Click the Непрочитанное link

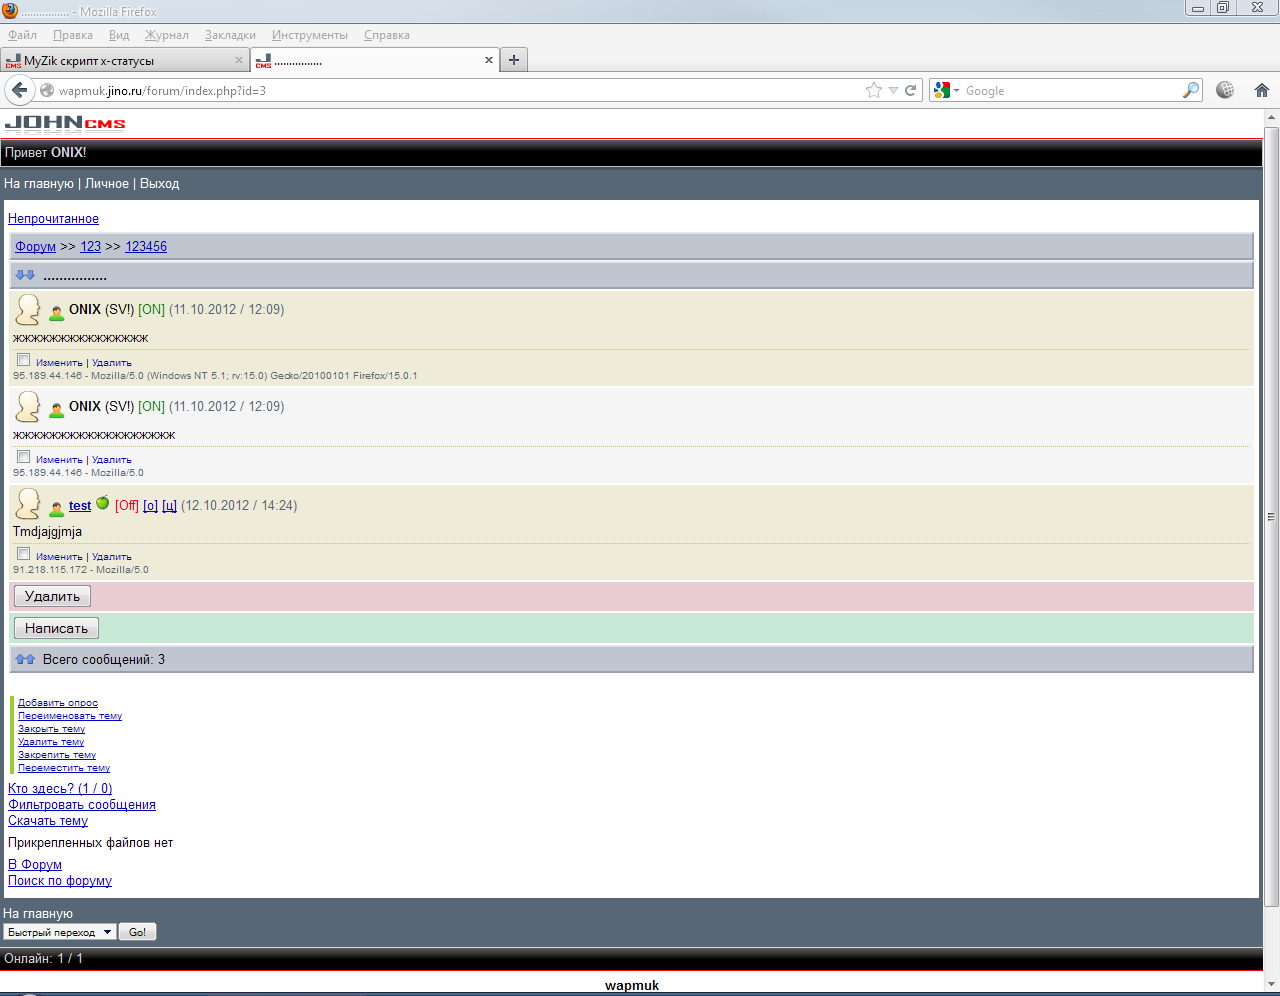point(53,219)
